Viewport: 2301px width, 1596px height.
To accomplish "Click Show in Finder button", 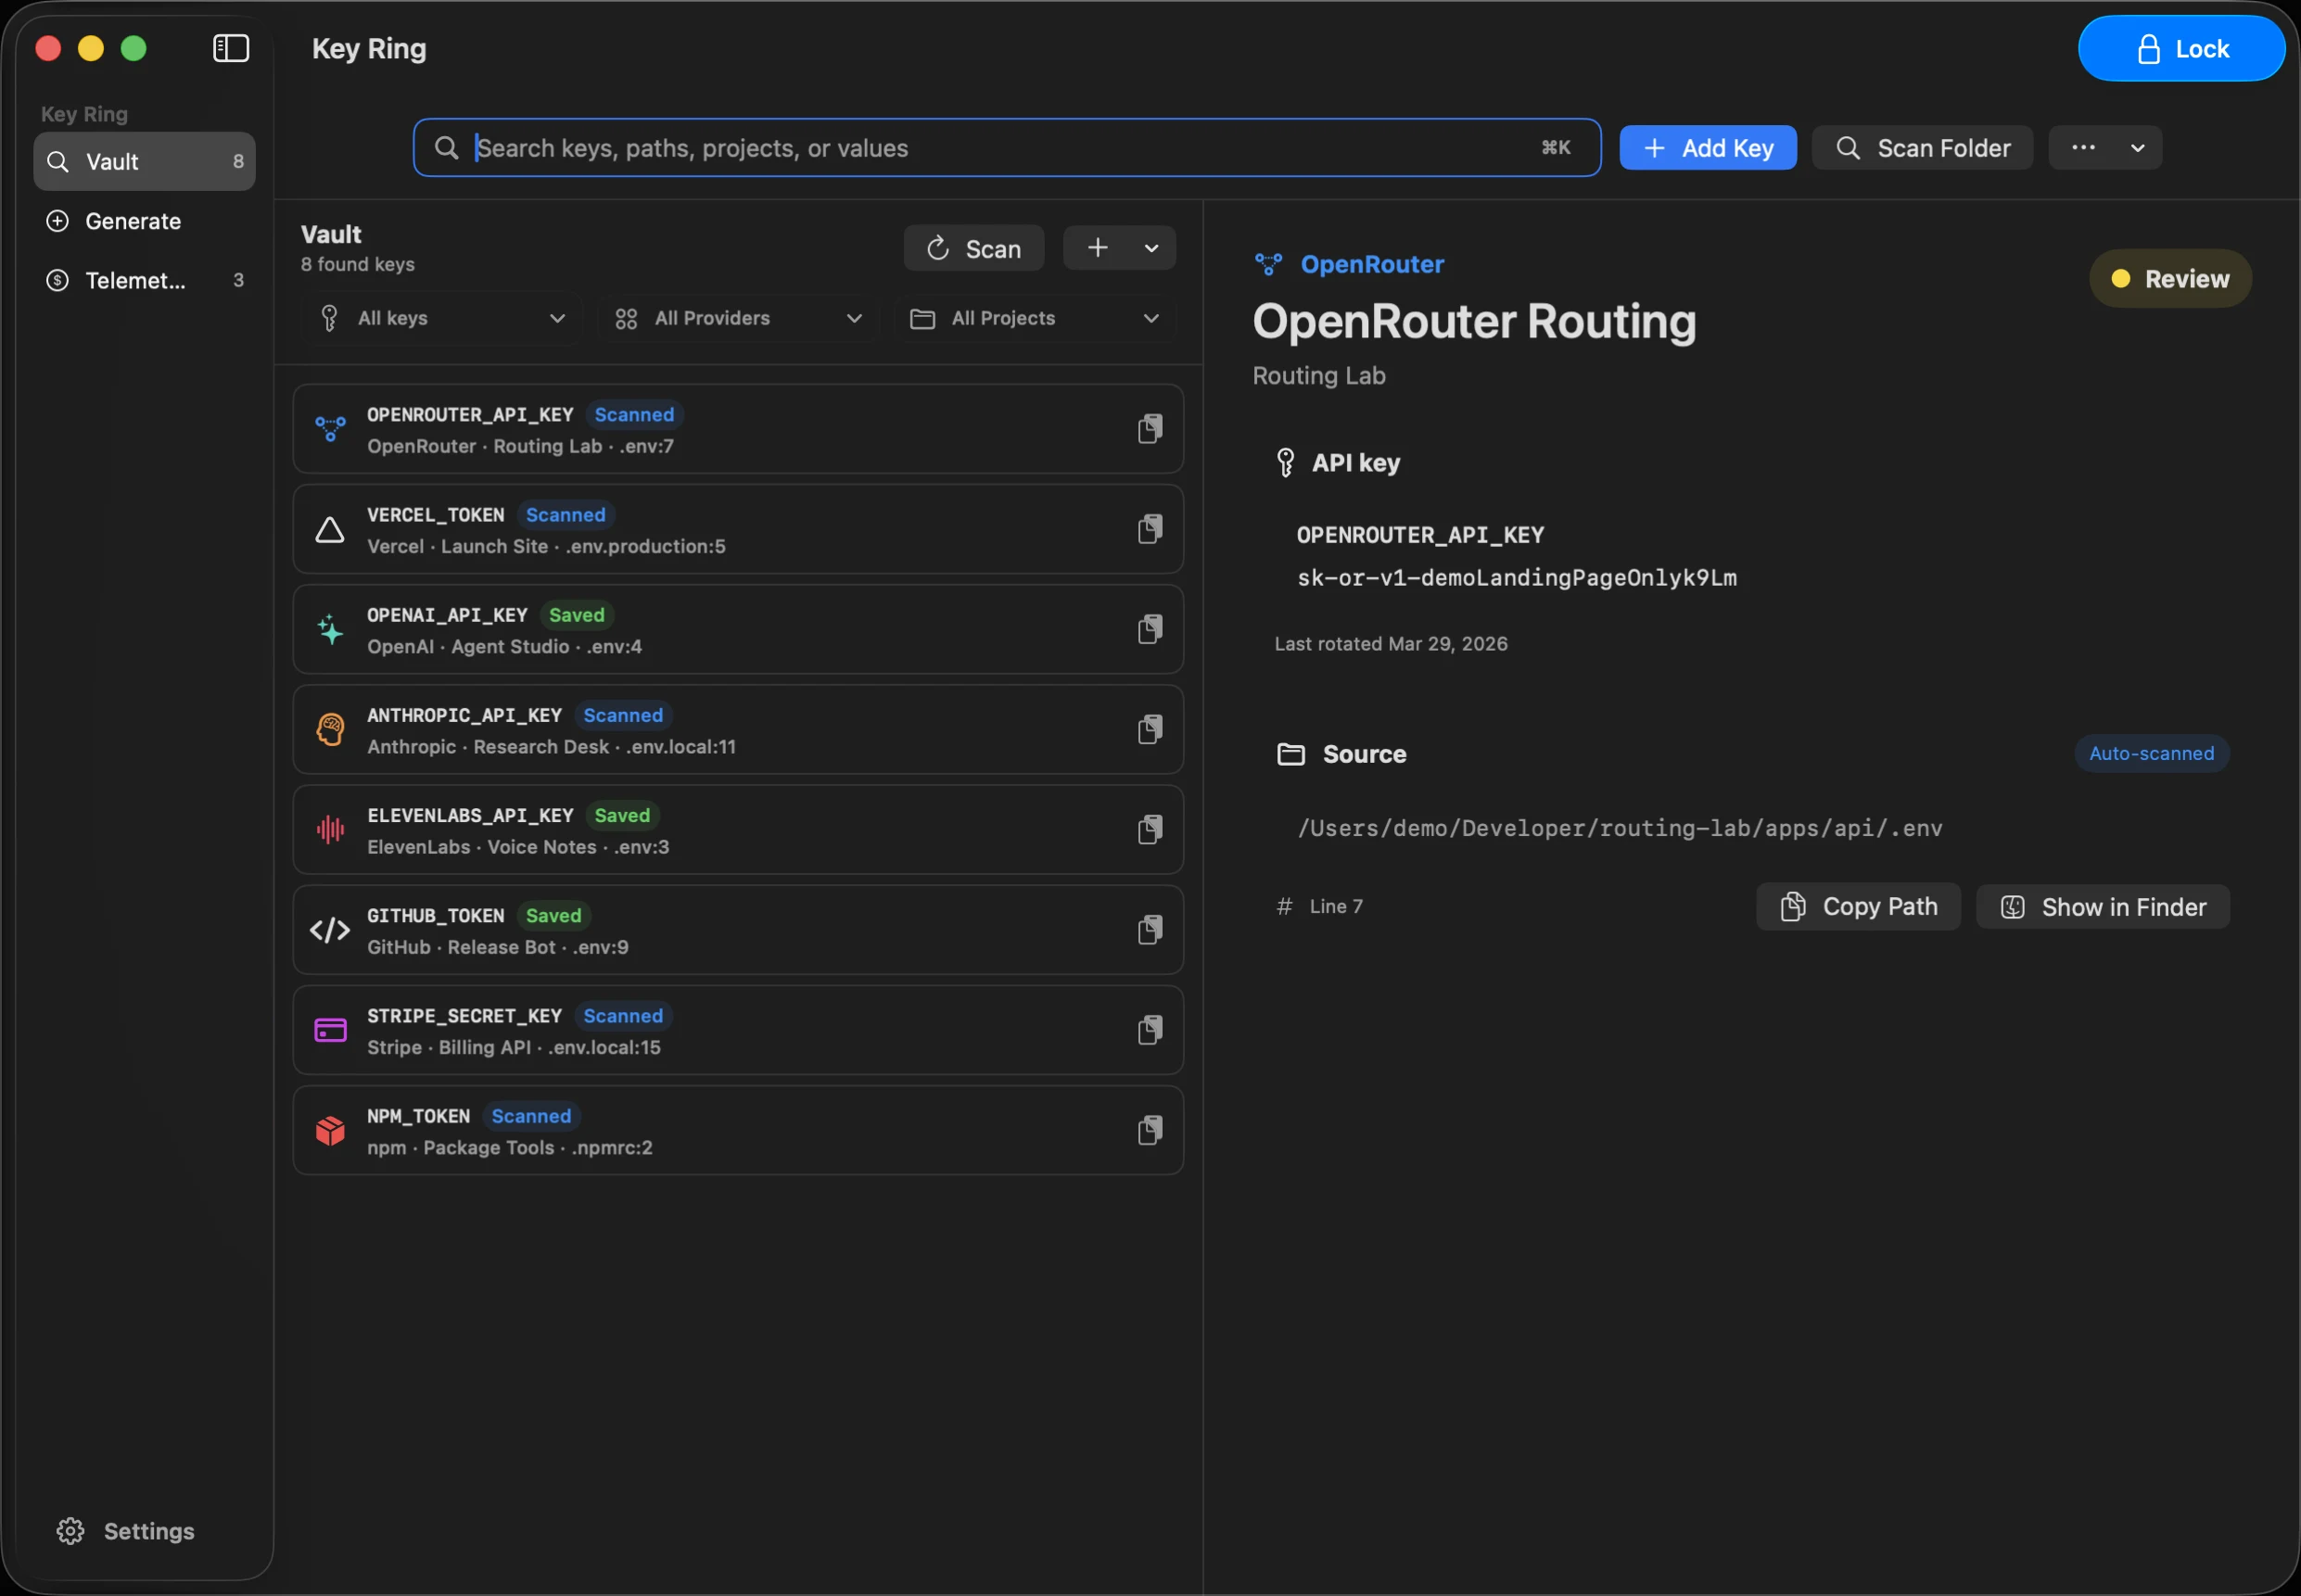I will point(2102,906).
